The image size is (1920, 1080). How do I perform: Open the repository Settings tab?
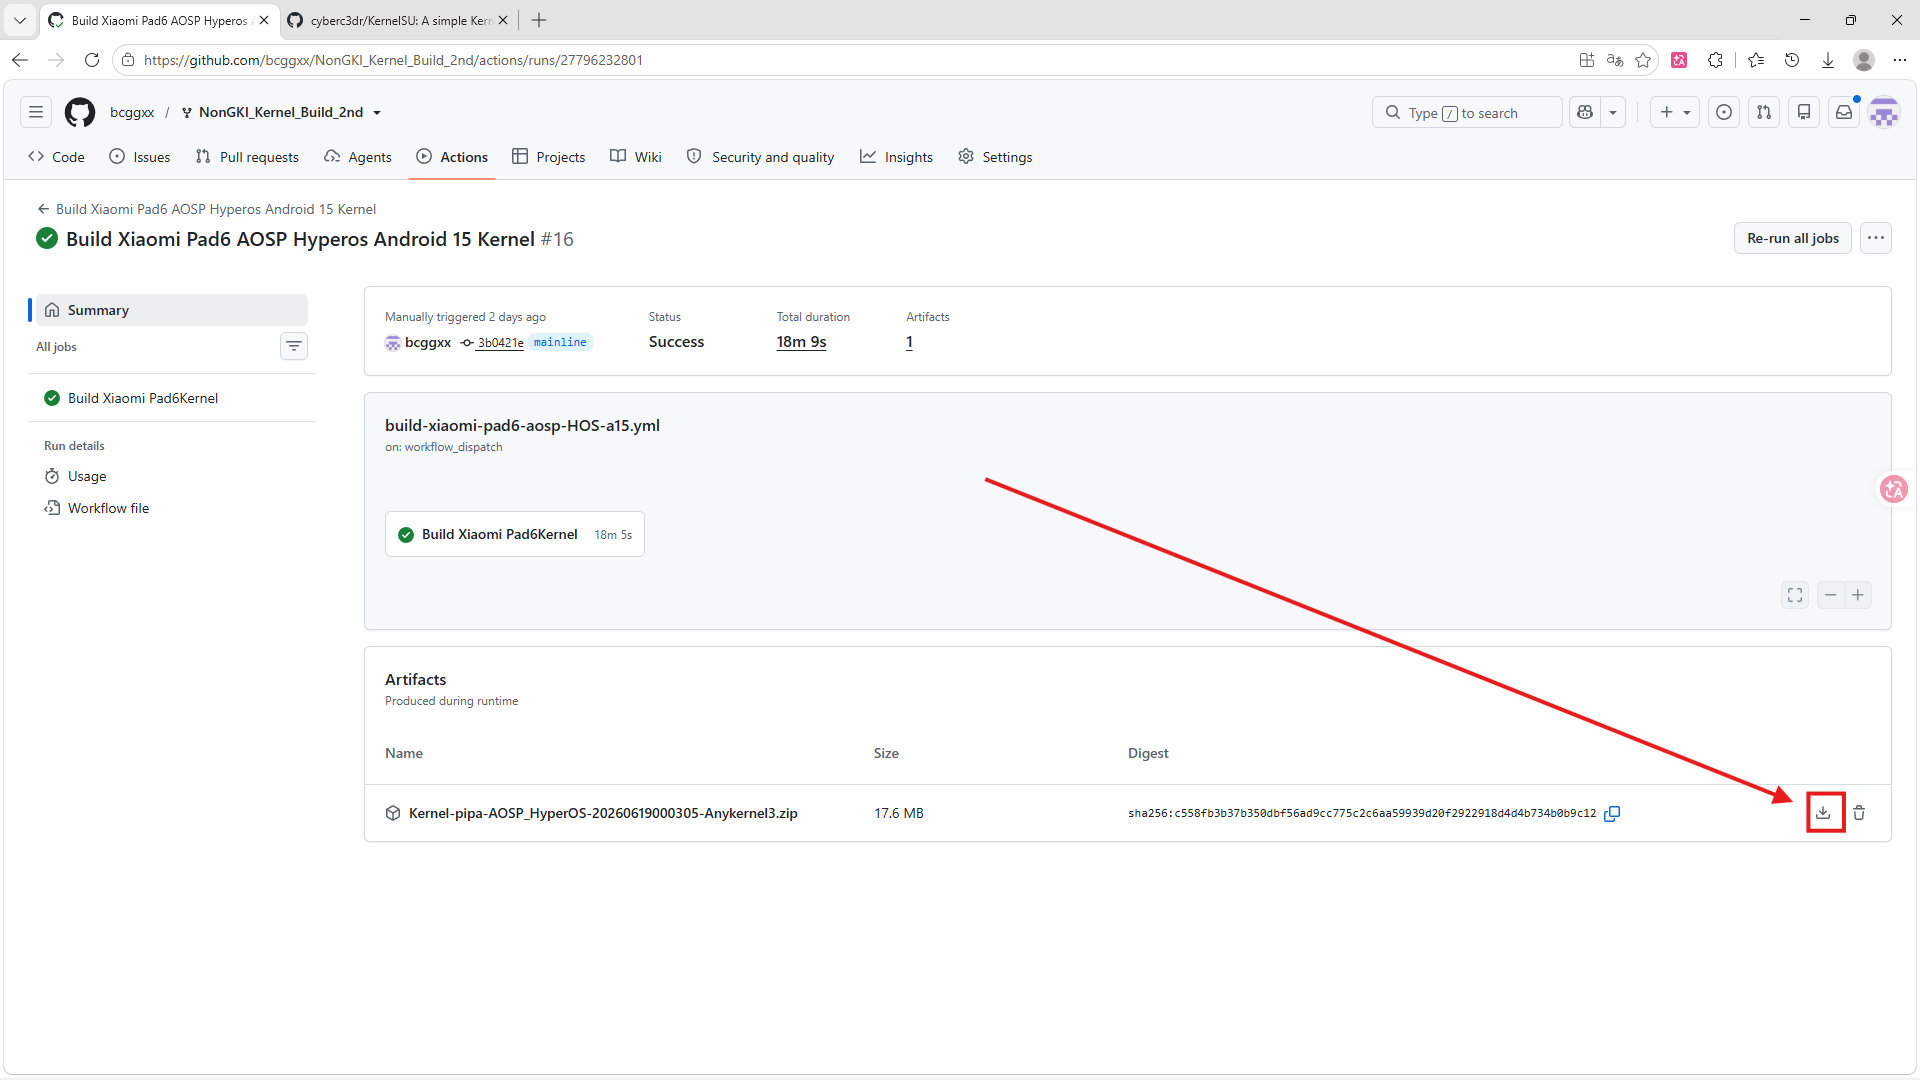[995, 157]
